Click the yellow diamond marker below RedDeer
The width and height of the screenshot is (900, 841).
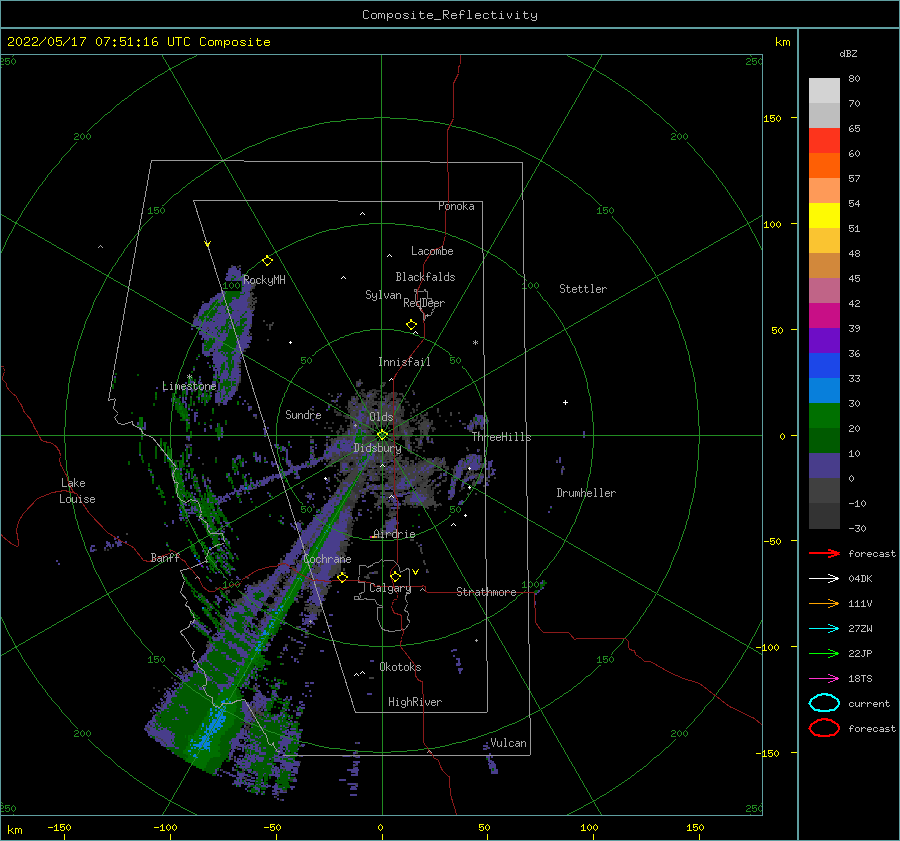pyautogui.click(x=411, y=324)
